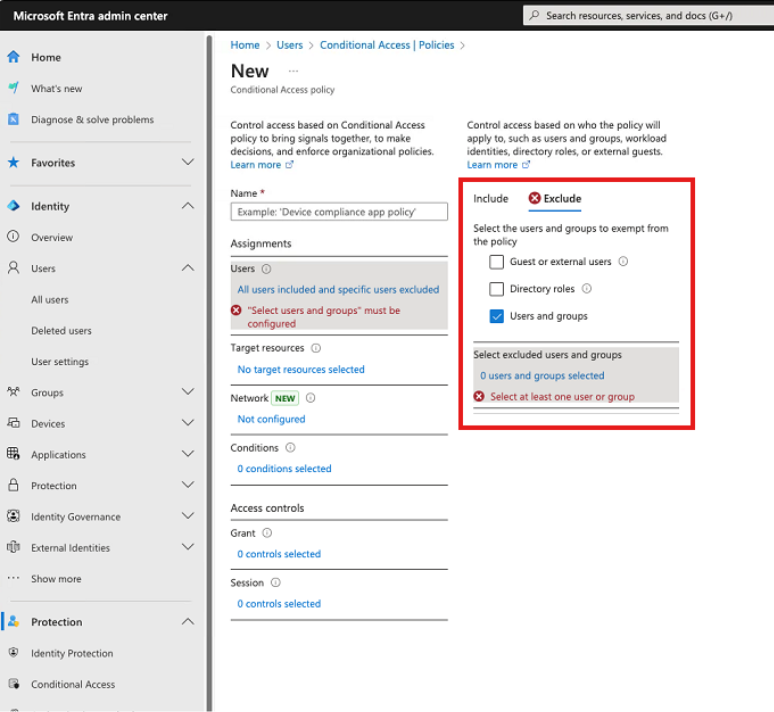Uncheck the Users and groups checkbox
774x712 pixels.
[496, 316]
